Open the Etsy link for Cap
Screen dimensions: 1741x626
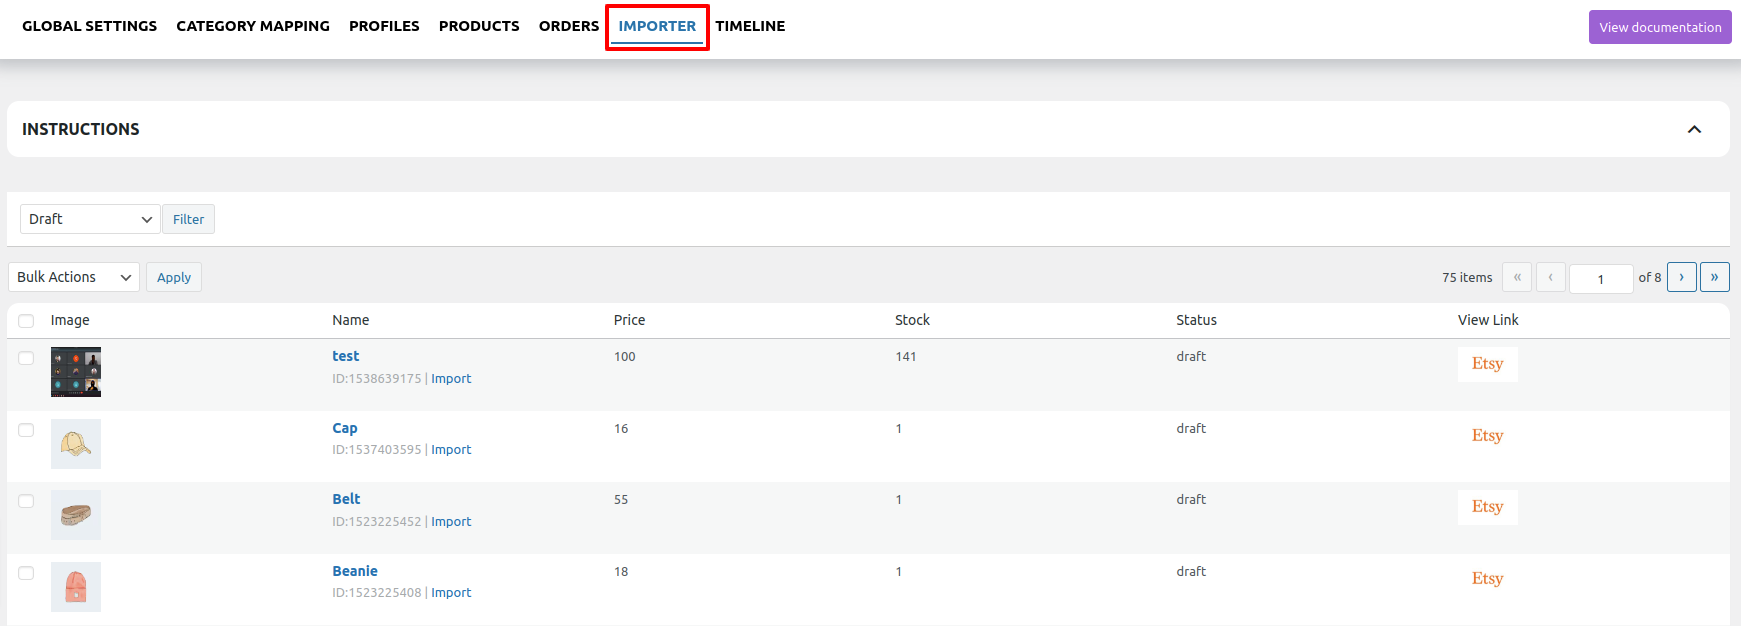pyautogui.click(x=1487, y=436)
